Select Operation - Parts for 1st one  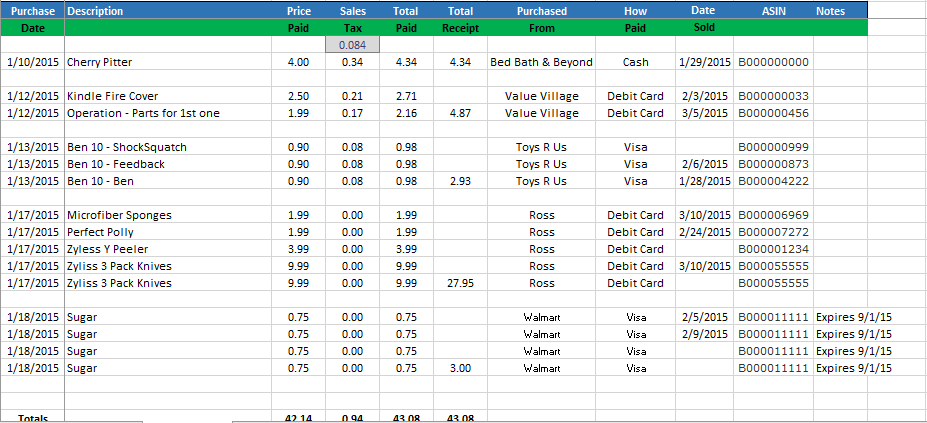[x=168, y=113]
